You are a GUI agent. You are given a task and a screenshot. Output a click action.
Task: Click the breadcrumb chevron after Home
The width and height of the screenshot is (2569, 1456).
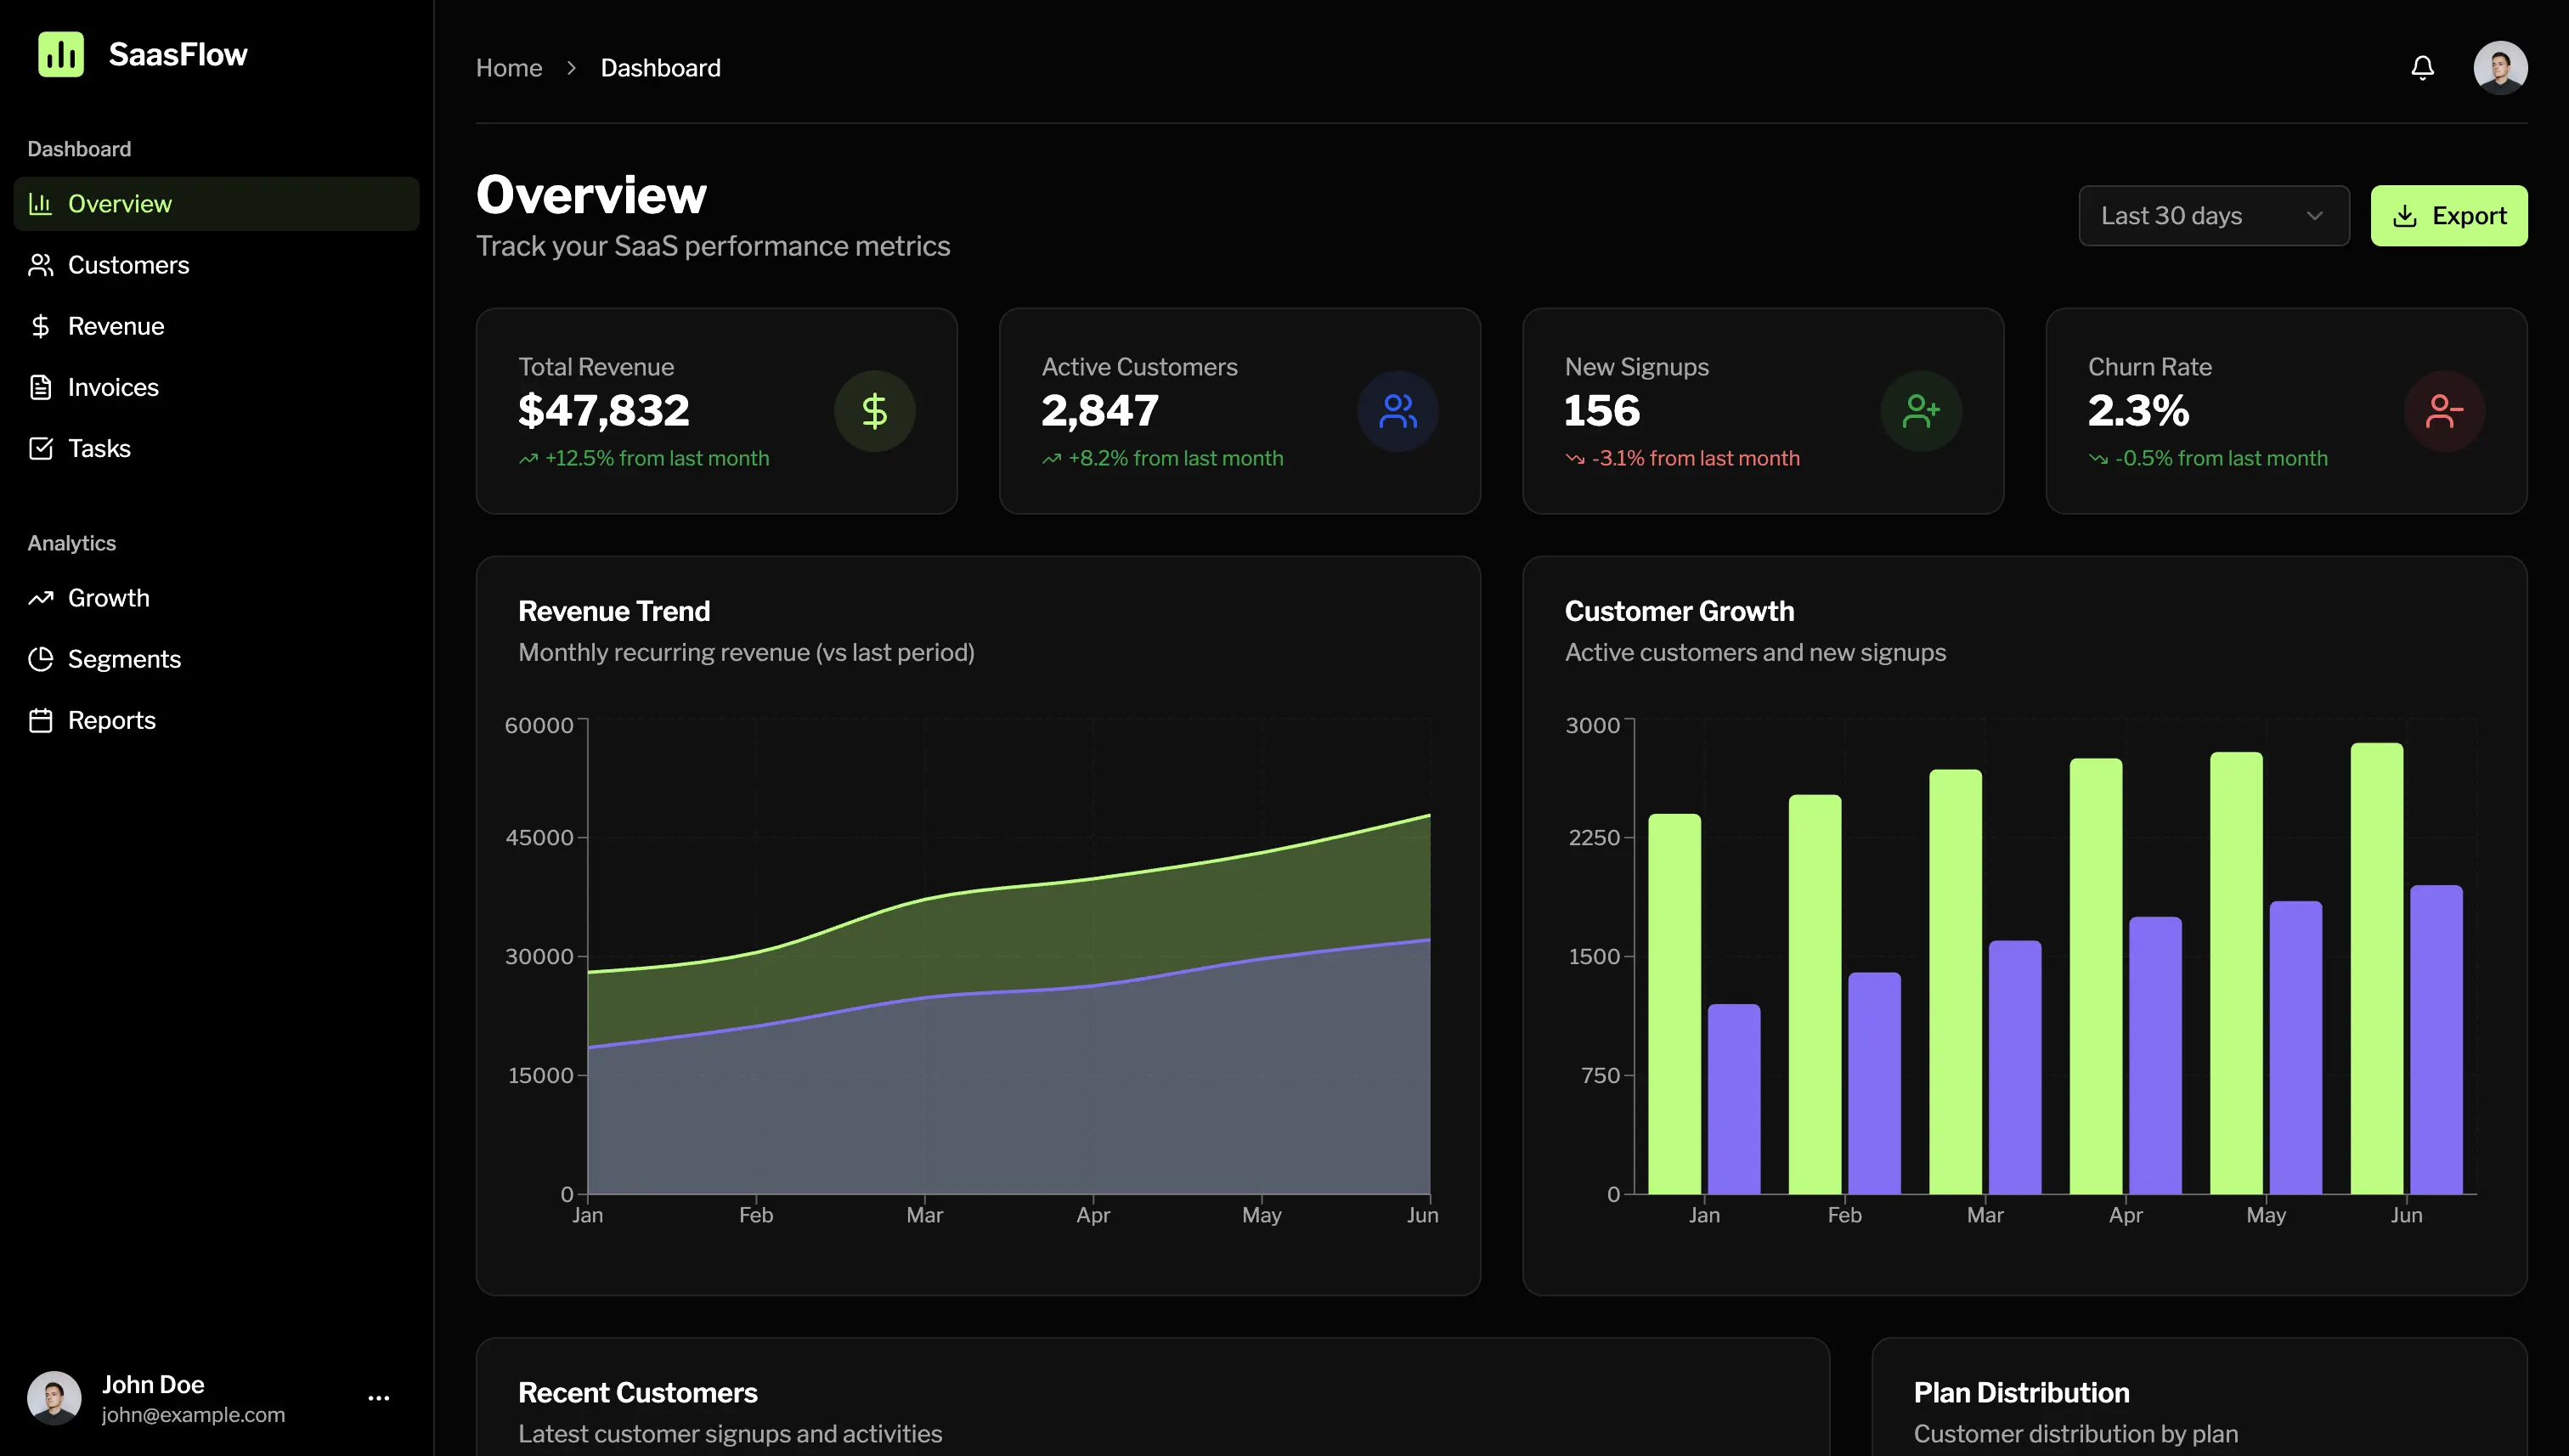tap(571, 68)
